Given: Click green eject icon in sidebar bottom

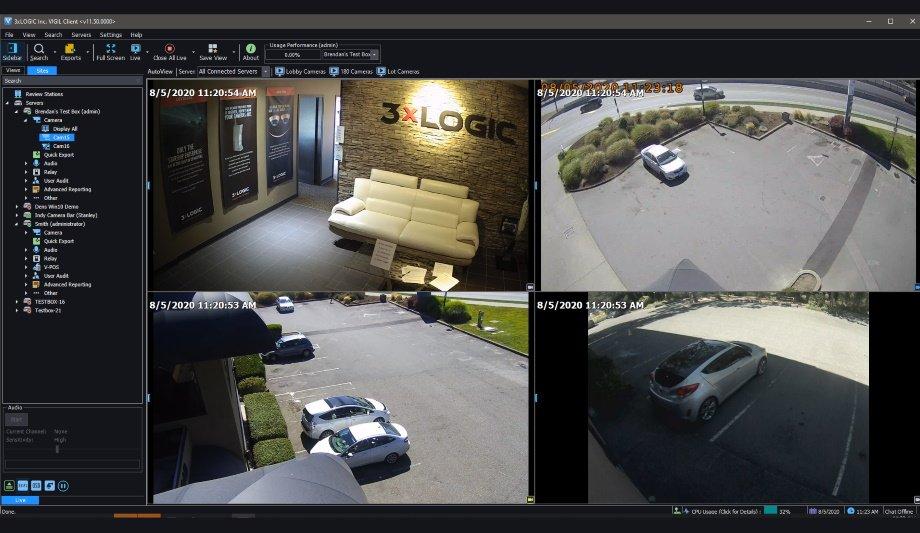Looking at the screenshot, I should click(x=9, y=485).
